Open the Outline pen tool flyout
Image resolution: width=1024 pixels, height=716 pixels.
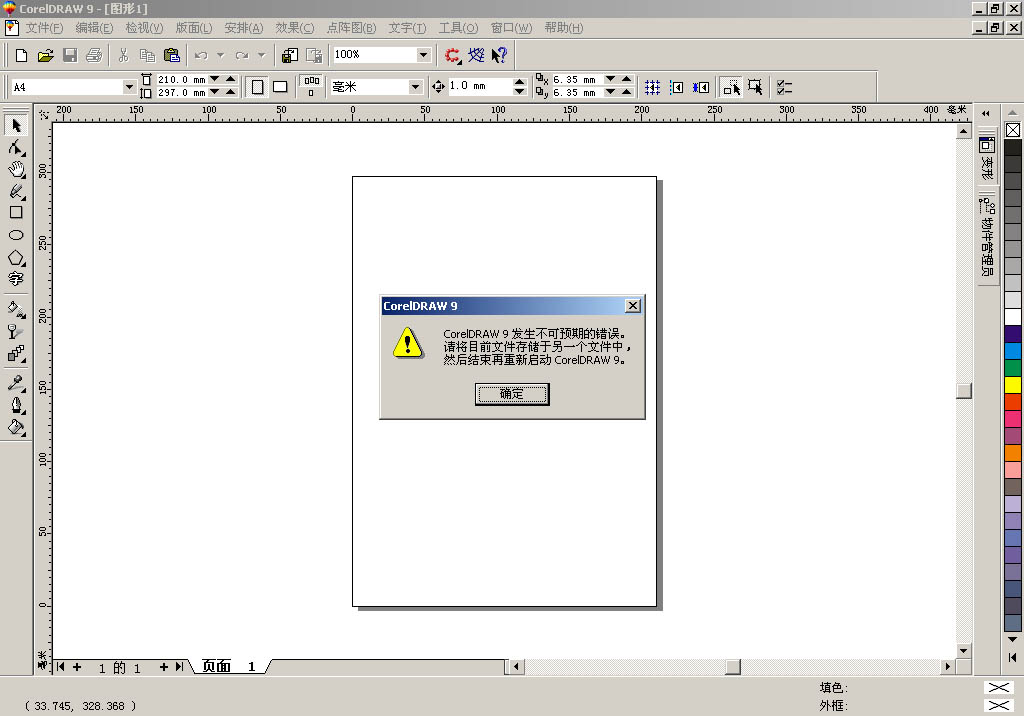pyautogui.click(x=16, y=405)
